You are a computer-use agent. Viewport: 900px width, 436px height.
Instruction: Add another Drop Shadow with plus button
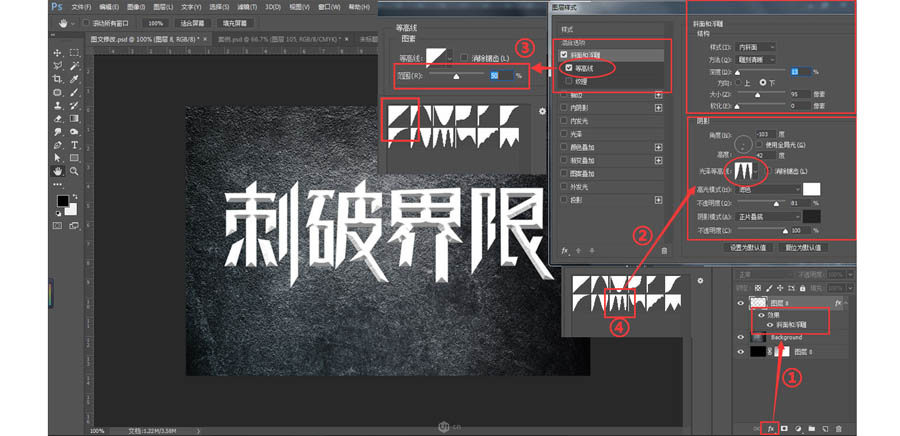(658, 200)
